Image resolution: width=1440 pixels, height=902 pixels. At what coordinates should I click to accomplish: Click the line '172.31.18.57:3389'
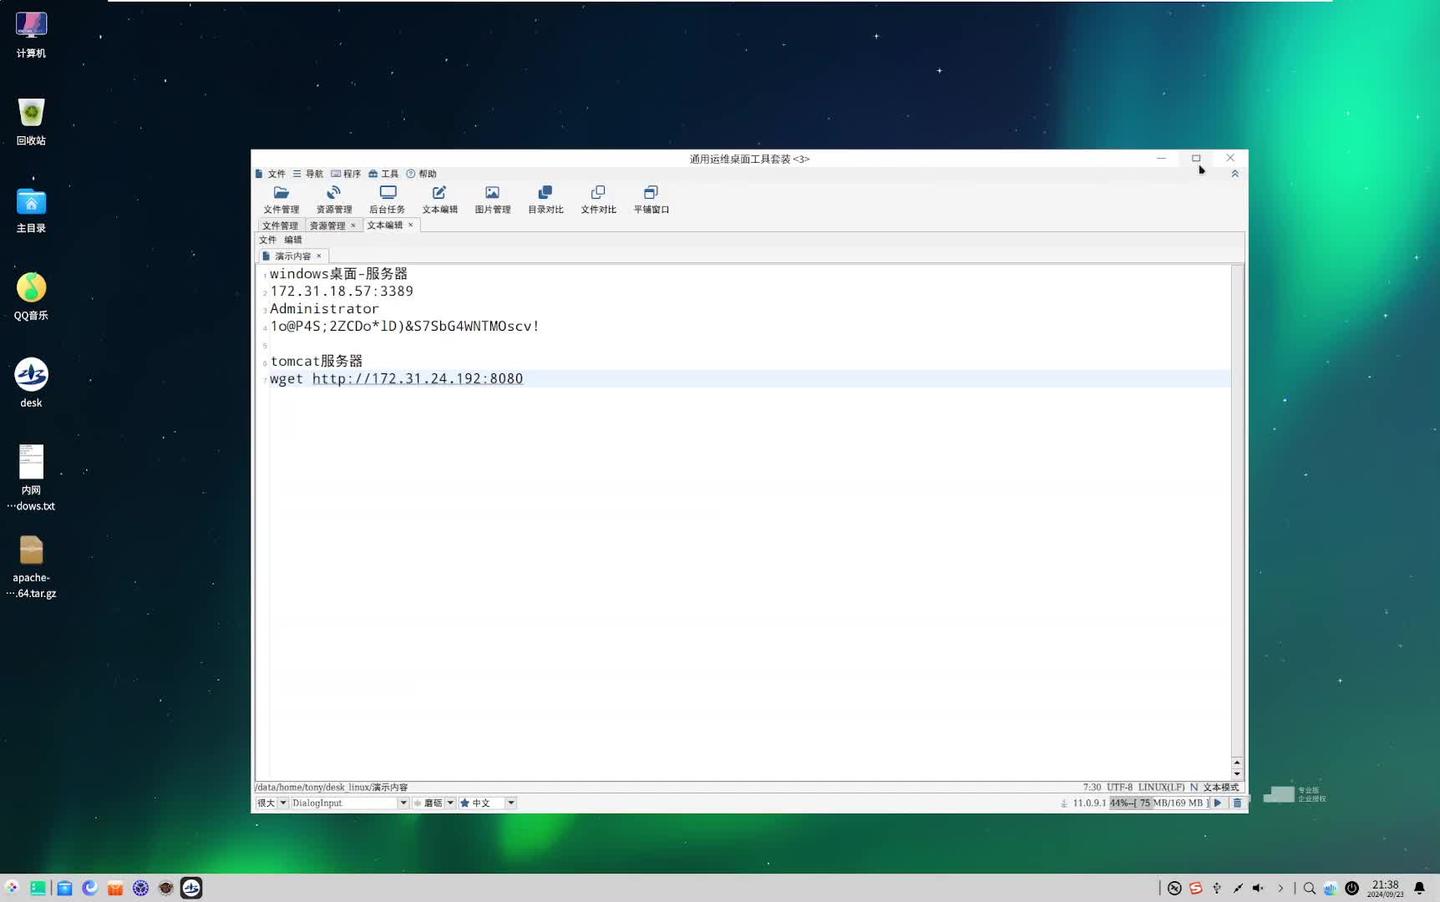[x=341, y=291]
